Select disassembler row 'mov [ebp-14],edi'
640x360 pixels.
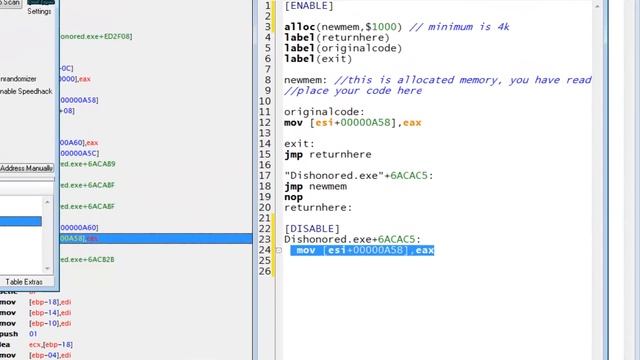pos(36,313)
